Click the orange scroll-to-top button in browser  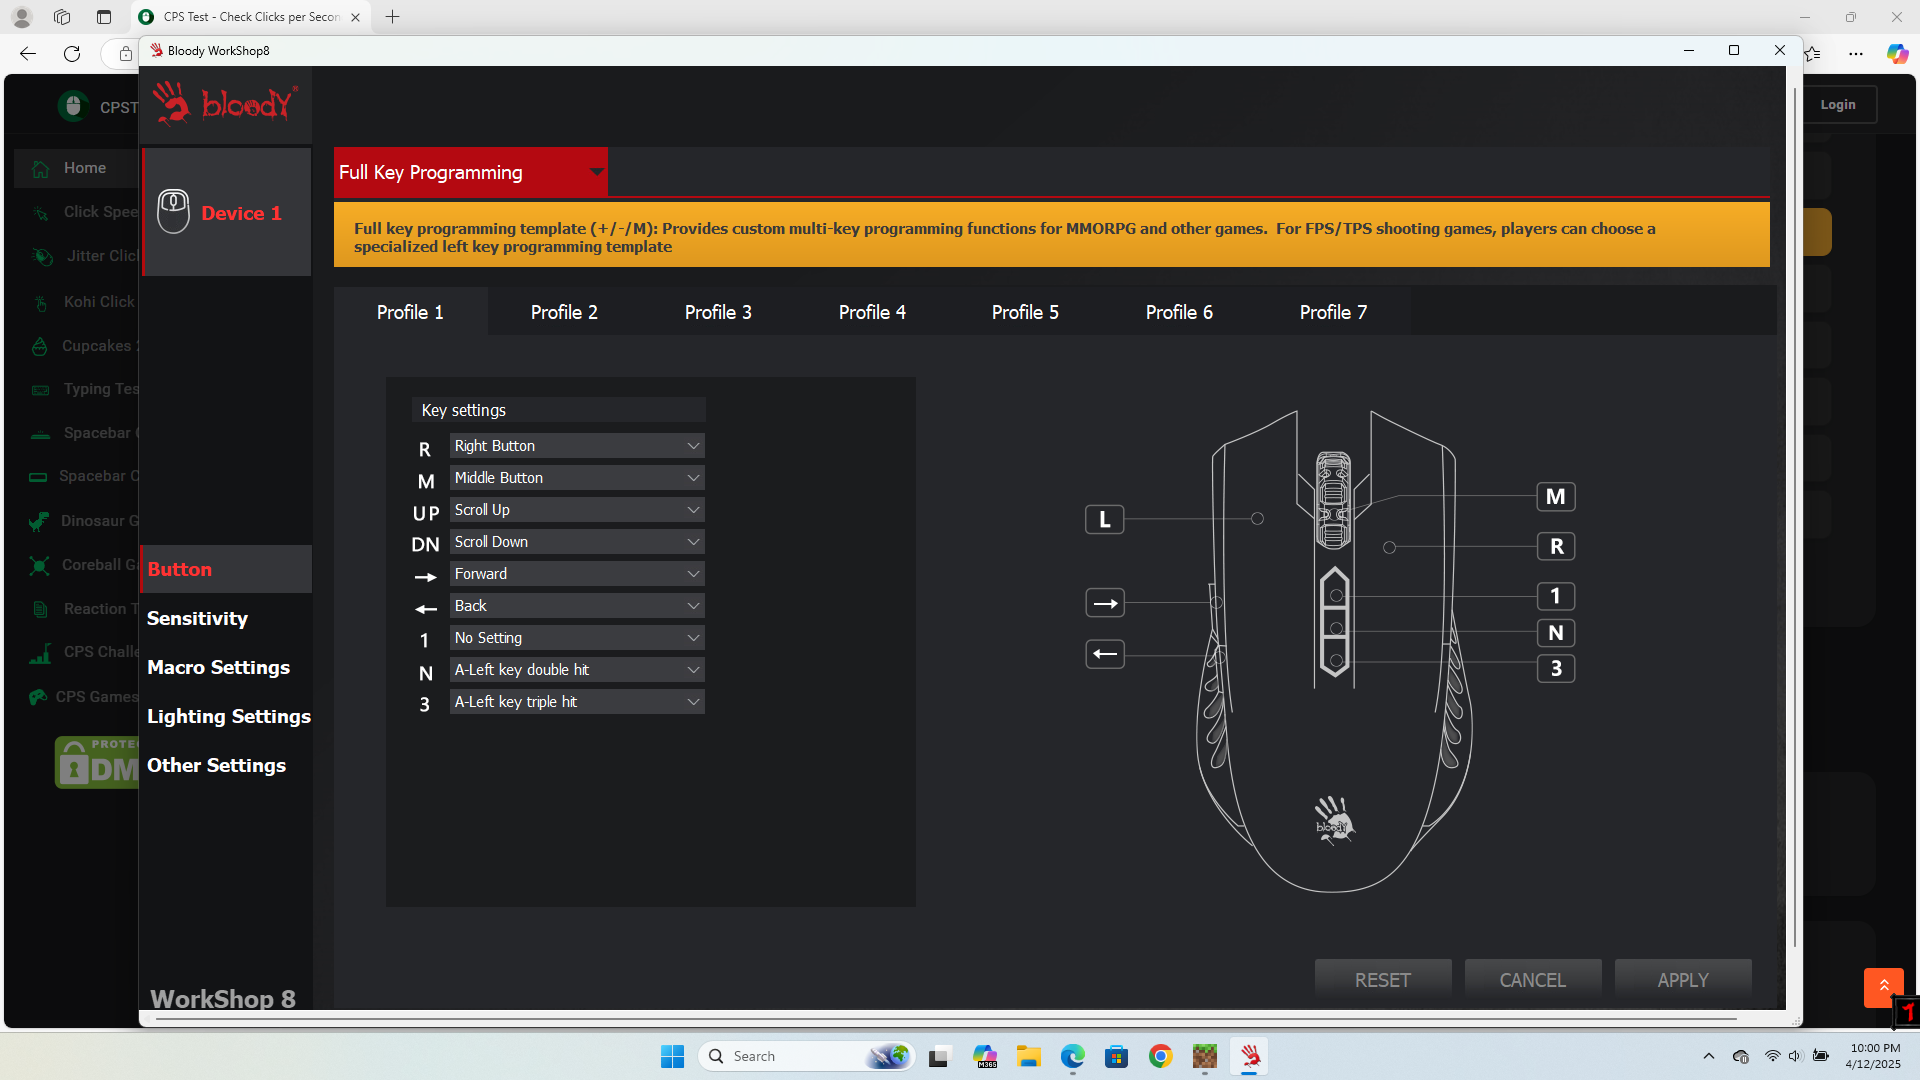[1883, 987]
